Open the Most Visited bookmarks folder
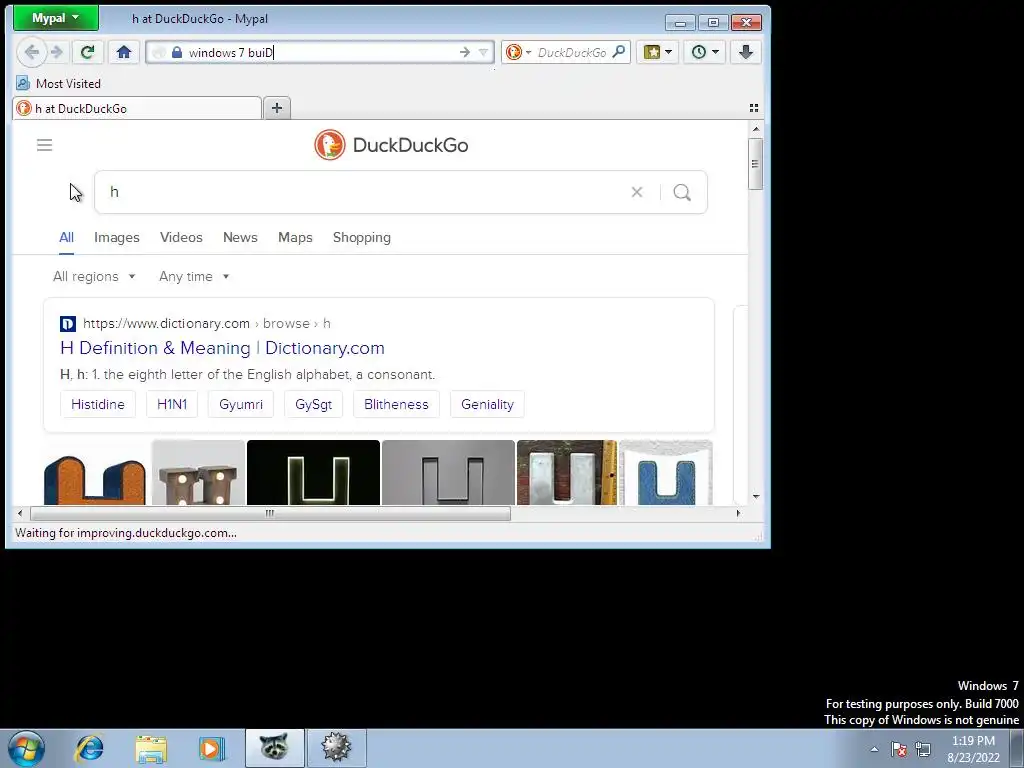The width and height of the screenshot is (1024, 768). 59,84
